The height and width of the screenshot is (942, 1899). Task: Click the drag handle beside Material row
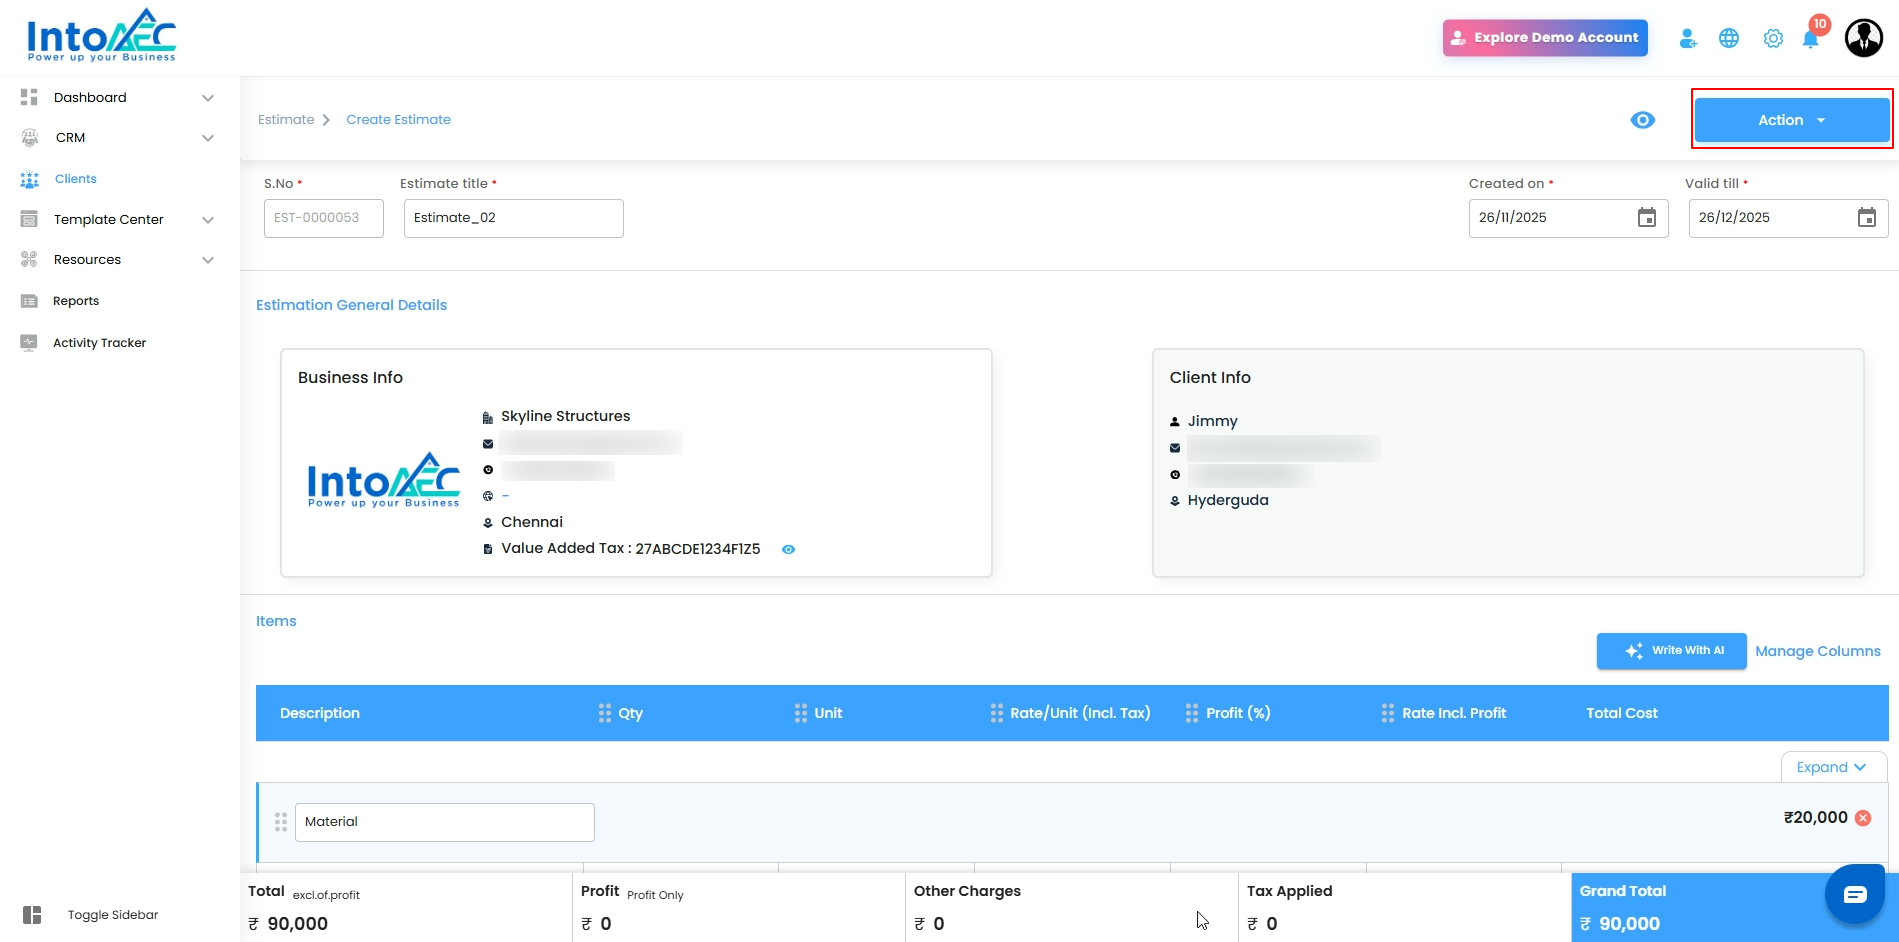coord(281,822)
